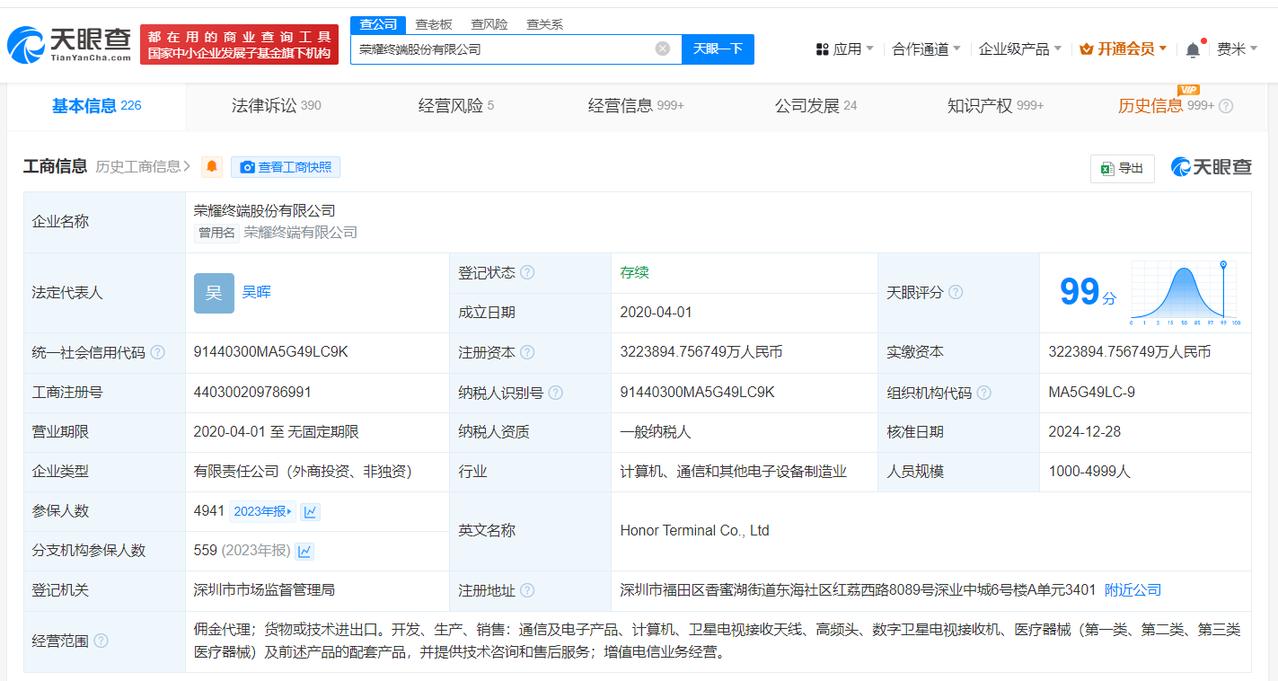The height and width of the screenshot is (681, 1278).
Task: Click the orange alert bell beside 历史工商信息
Action: coord(211,167)
